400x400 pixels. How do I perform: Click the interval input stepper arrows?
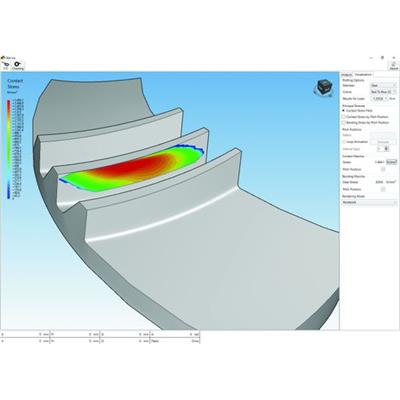387,149
